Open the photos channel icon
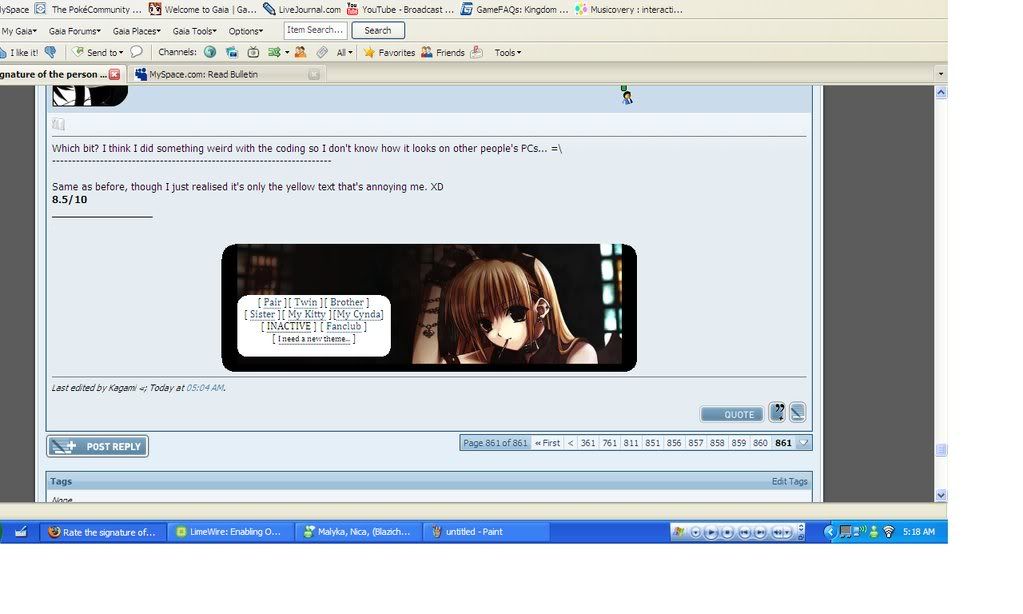This screenshot has height=614, width=1023. pyautogui.click(x=232, y=52)
